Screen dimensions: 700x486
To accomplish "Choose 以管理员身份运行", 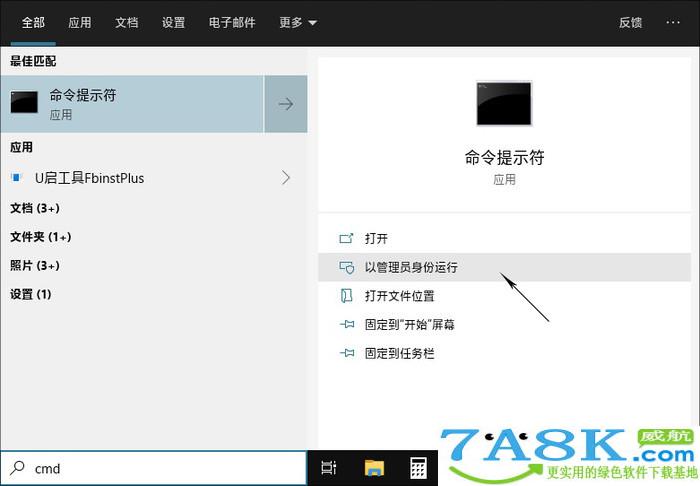I will pyautogui.click(x=504, y=267).
